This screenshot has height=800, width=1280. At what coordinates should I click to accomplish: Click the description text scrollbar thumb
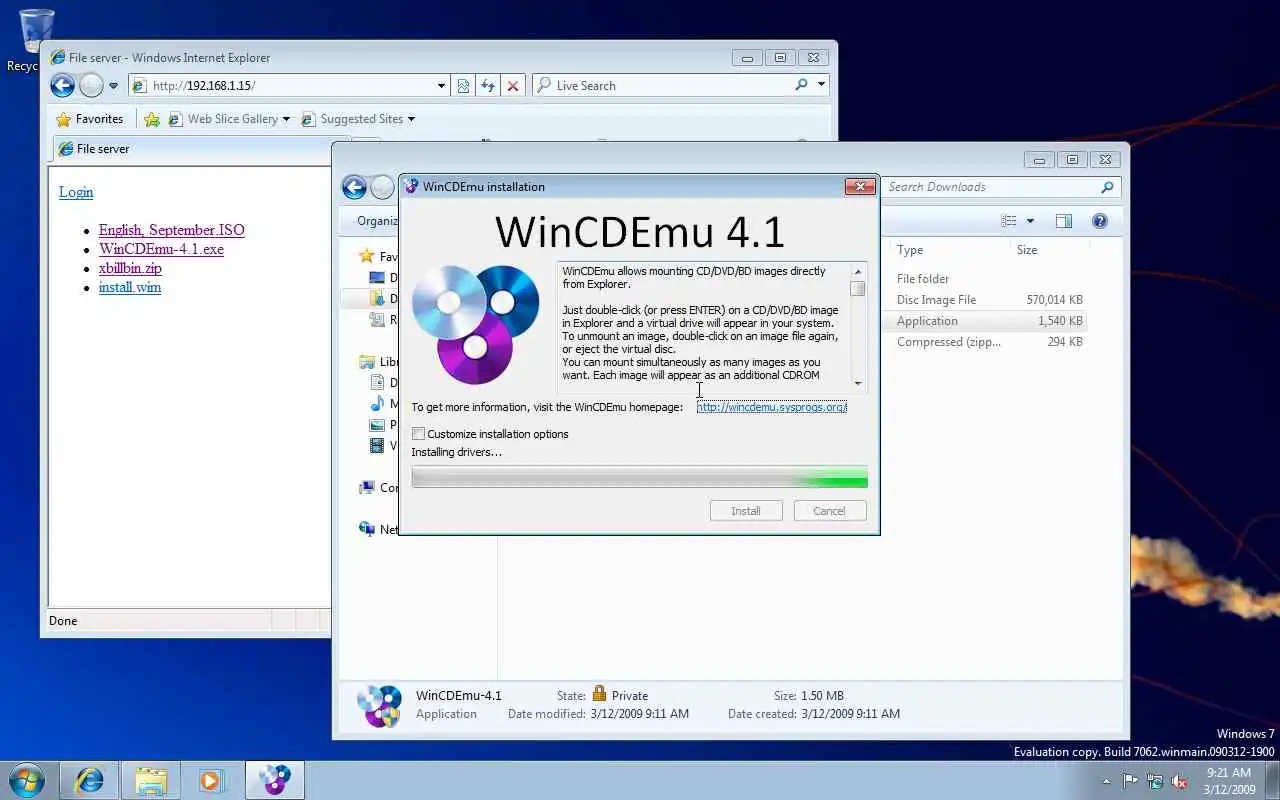pos(858,289)
